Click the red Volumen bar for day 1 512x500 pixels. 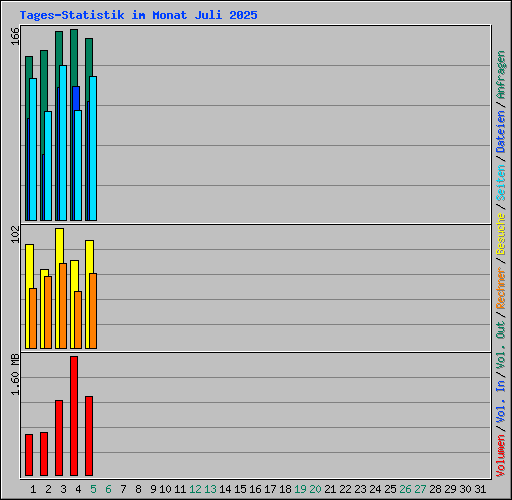pyautogui.click(x=29, y=455)
